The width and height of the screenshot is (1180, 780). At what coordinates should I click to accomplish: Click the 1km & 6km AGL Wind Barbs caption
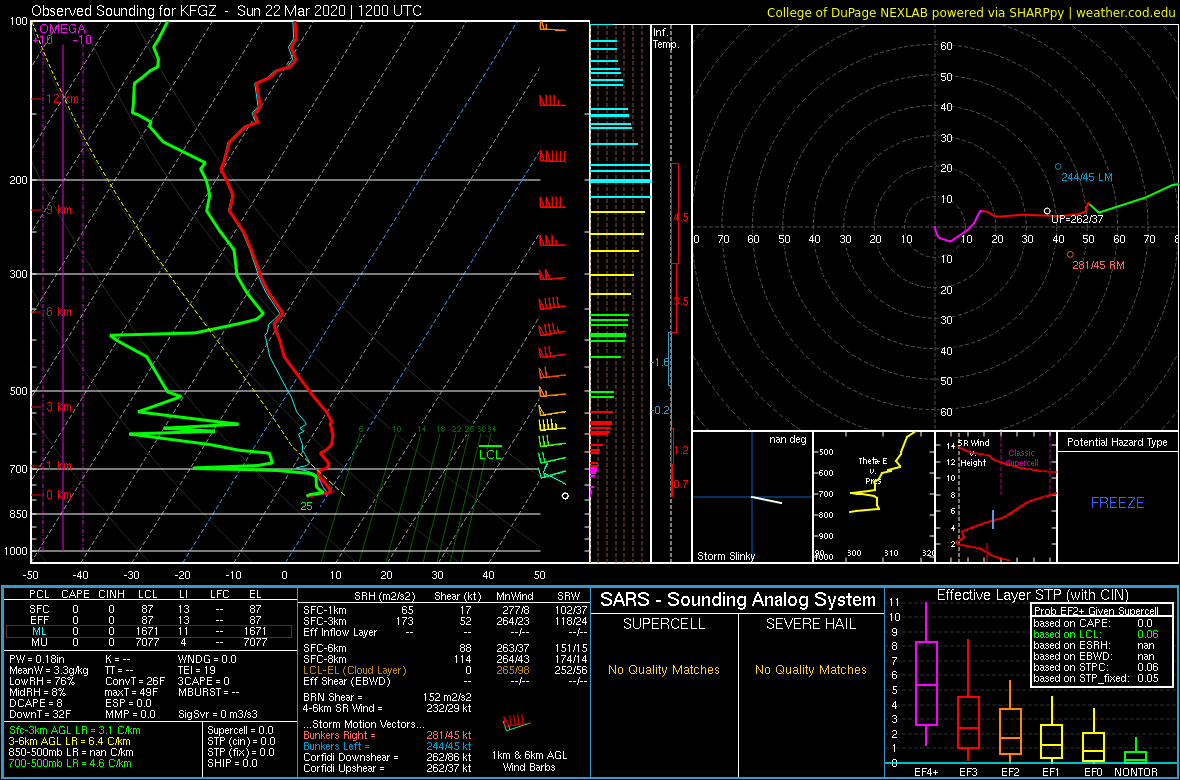click(531, 762)
